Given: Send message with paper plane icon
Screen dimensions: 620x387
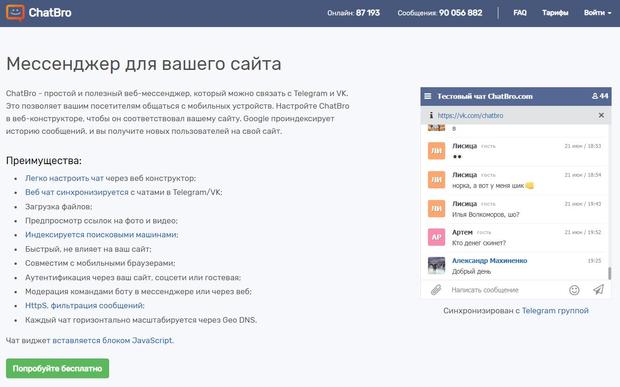Looking at the screenshot, I should point(599,290).
